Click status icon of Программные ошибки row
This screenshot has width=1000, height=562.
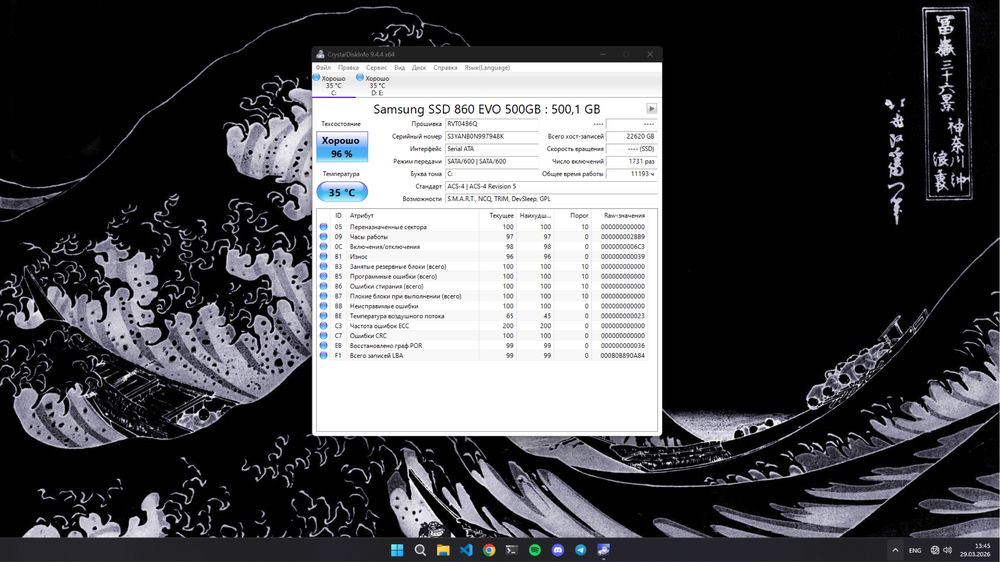point(323,276)
